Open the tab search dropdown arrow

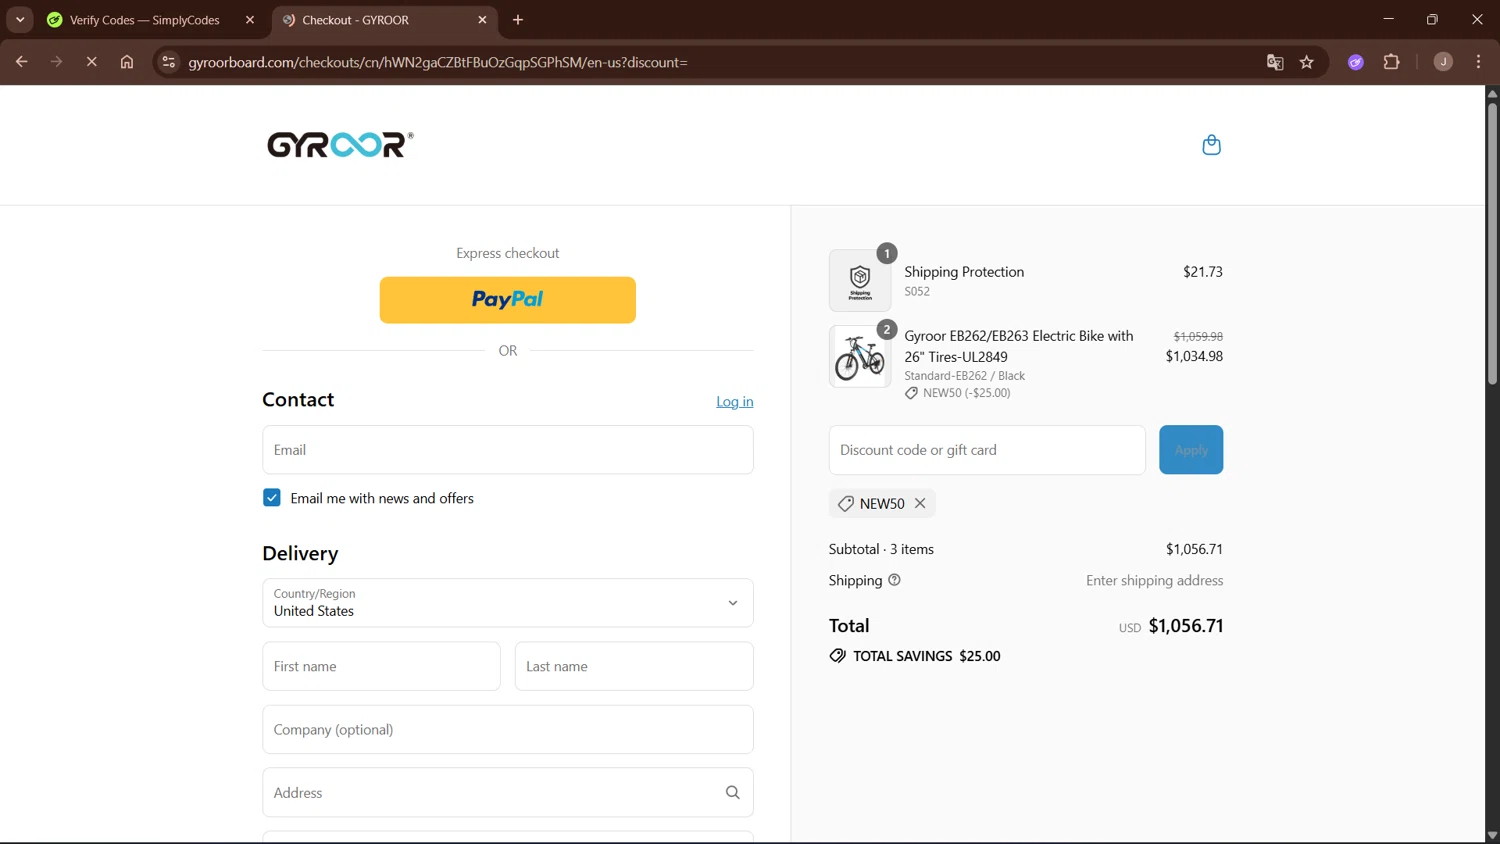coord(20,20)
